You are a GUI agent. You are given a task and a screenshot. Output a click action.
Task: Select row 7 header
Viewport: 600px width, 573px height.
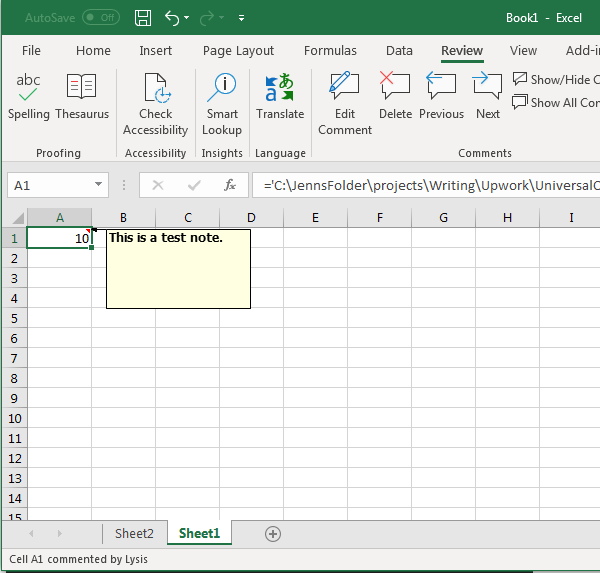(x=14, y=359)
